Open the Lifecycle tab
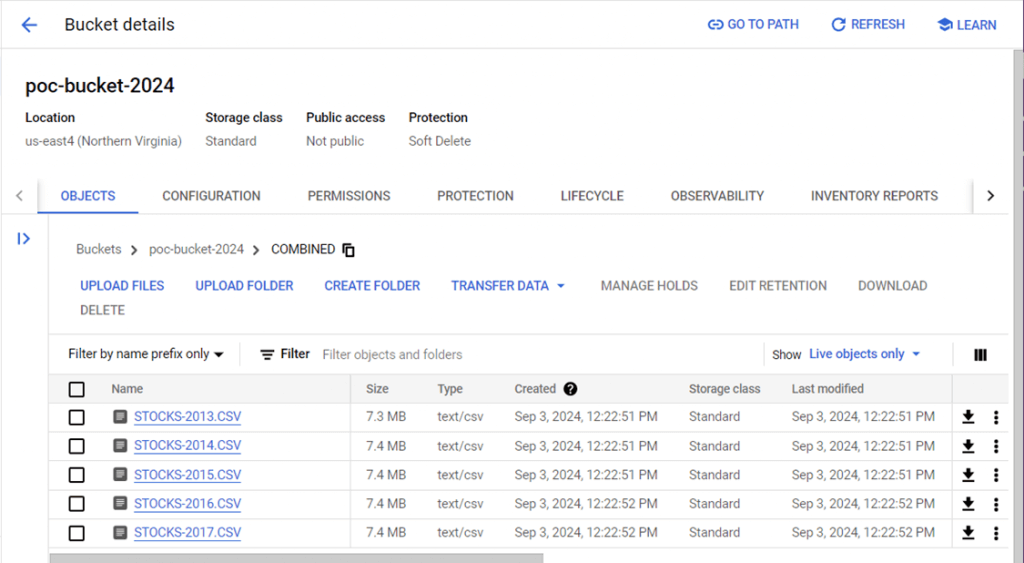This screenshot has height=563, width=1024. click(x=592, y=196)
